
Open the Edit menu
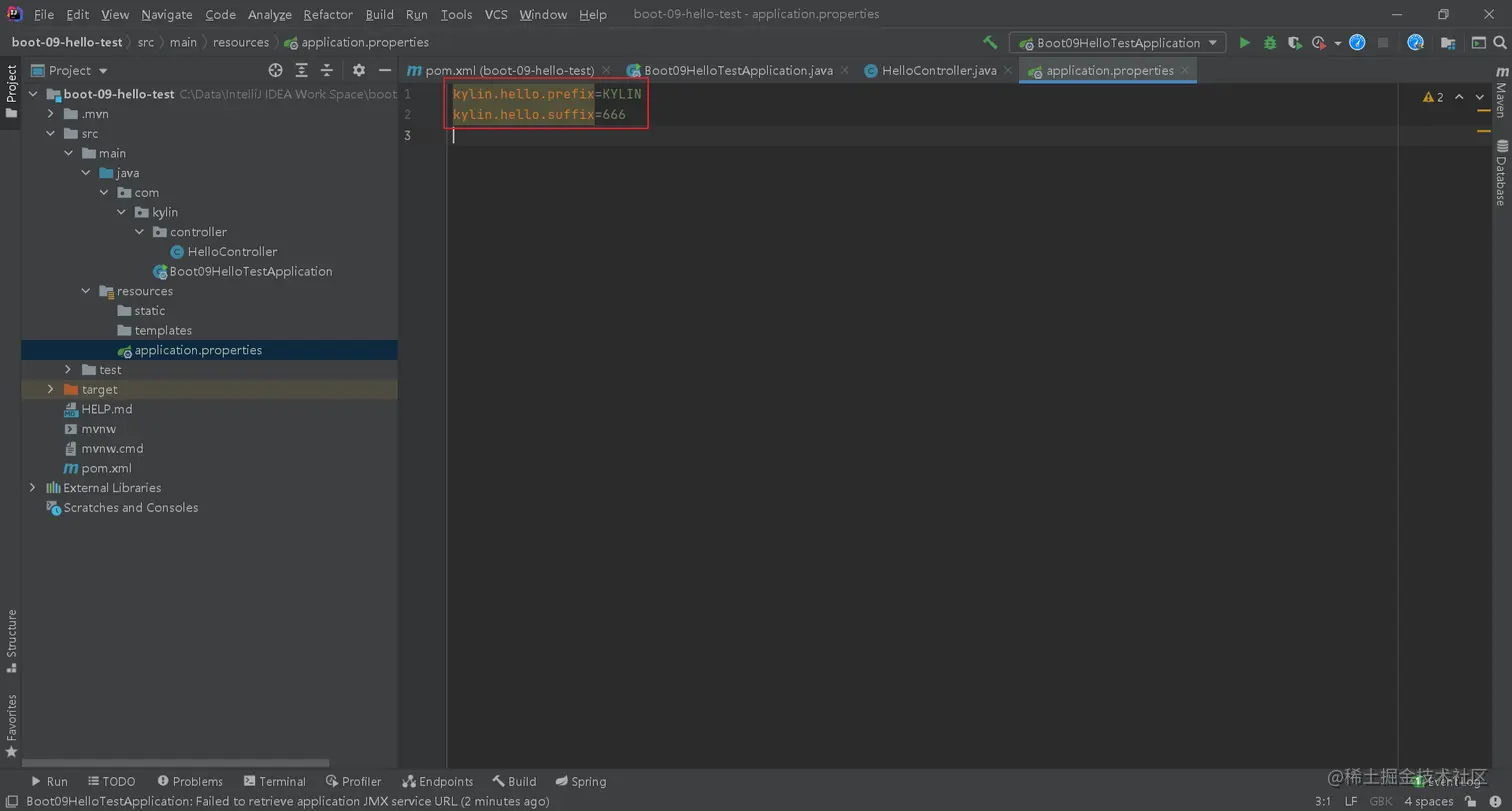click(77, 15)
